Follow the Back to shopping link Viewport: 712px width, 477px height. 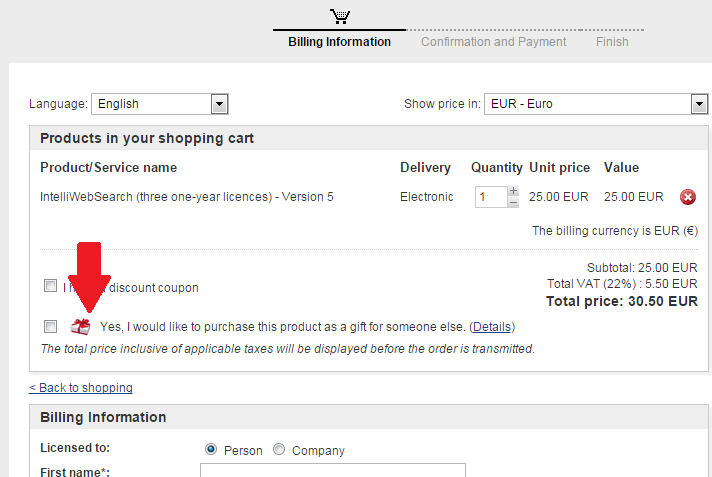(x=81, y=388)
